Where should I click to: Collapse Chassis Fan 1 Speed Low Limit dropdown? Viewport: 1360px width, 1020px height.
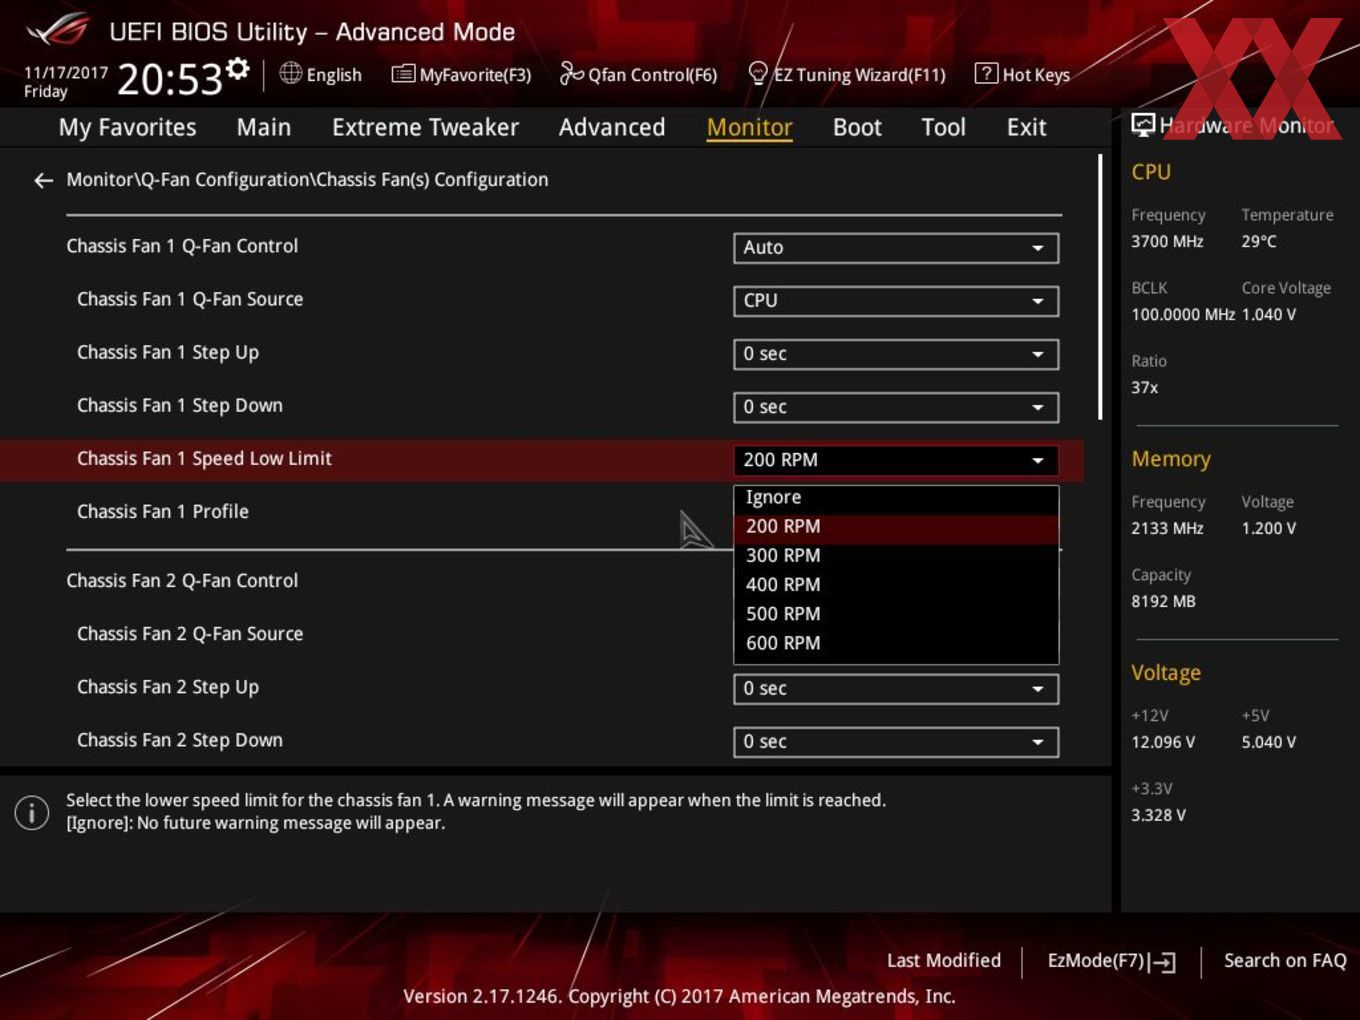[896, 460]
